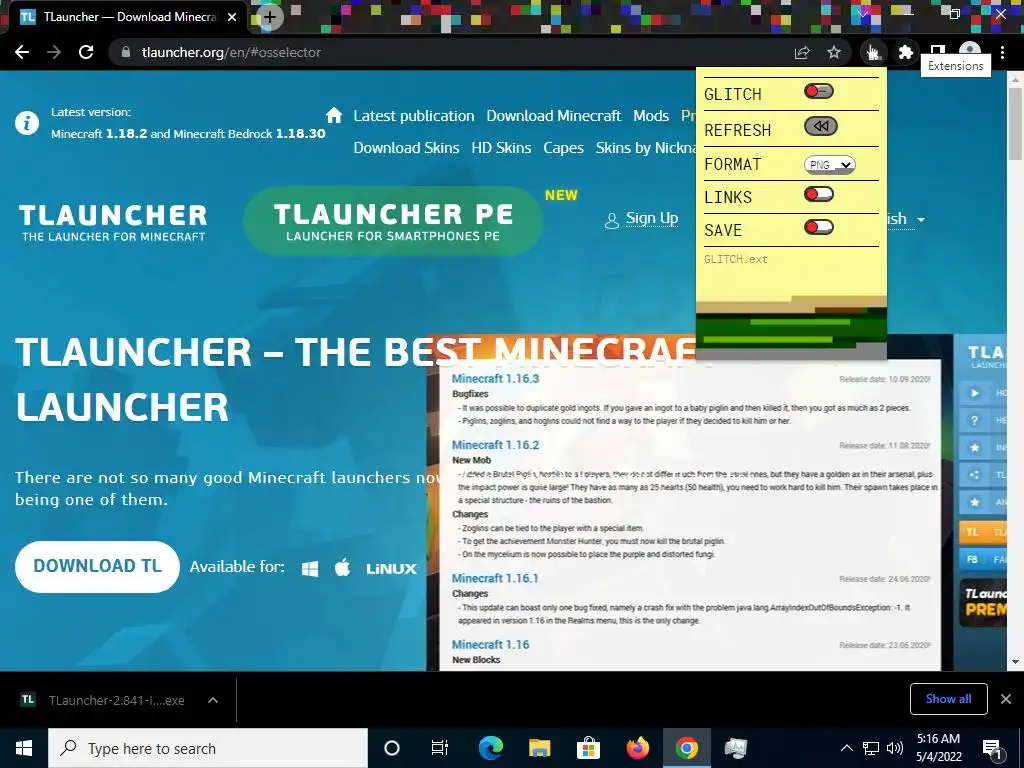Viewport: 1024px width, 768px height.
Task: Click the DOWNLOAD TL button
Action: coord(97,566)
